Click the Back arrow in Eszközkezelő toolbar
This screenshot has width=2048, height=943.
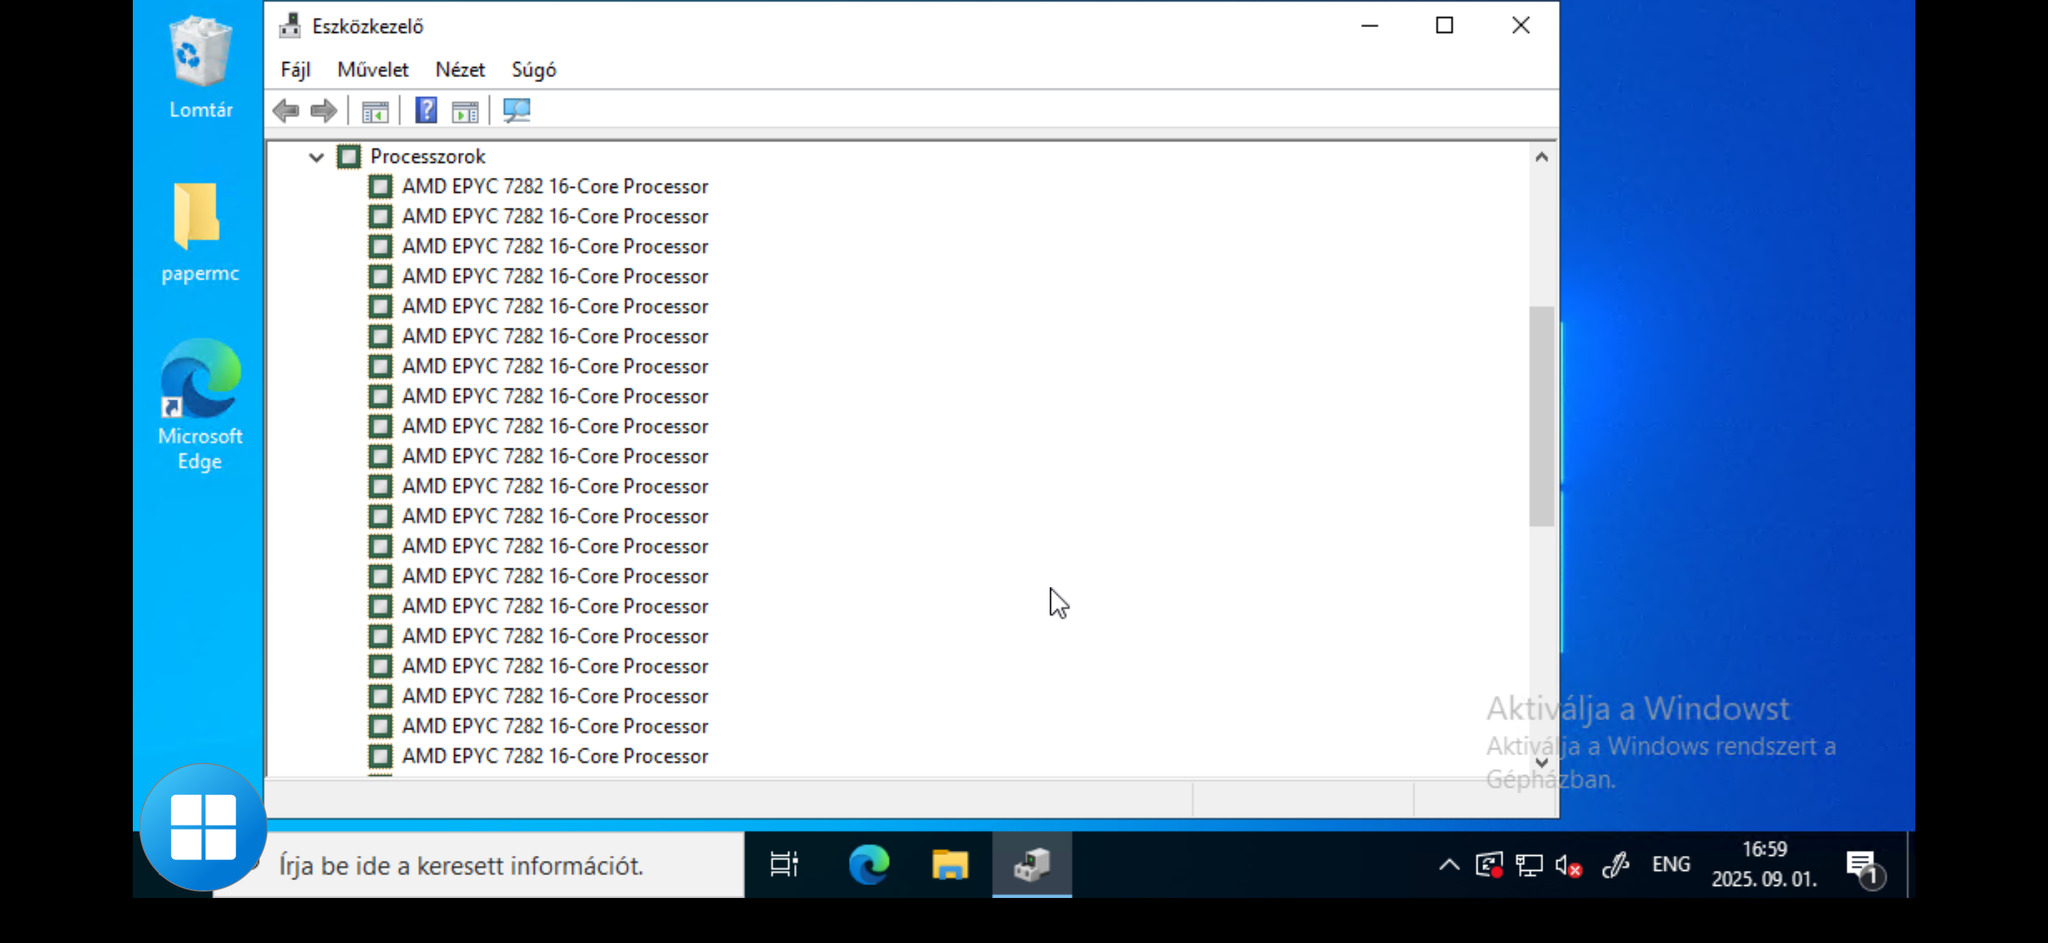point(286,111)
